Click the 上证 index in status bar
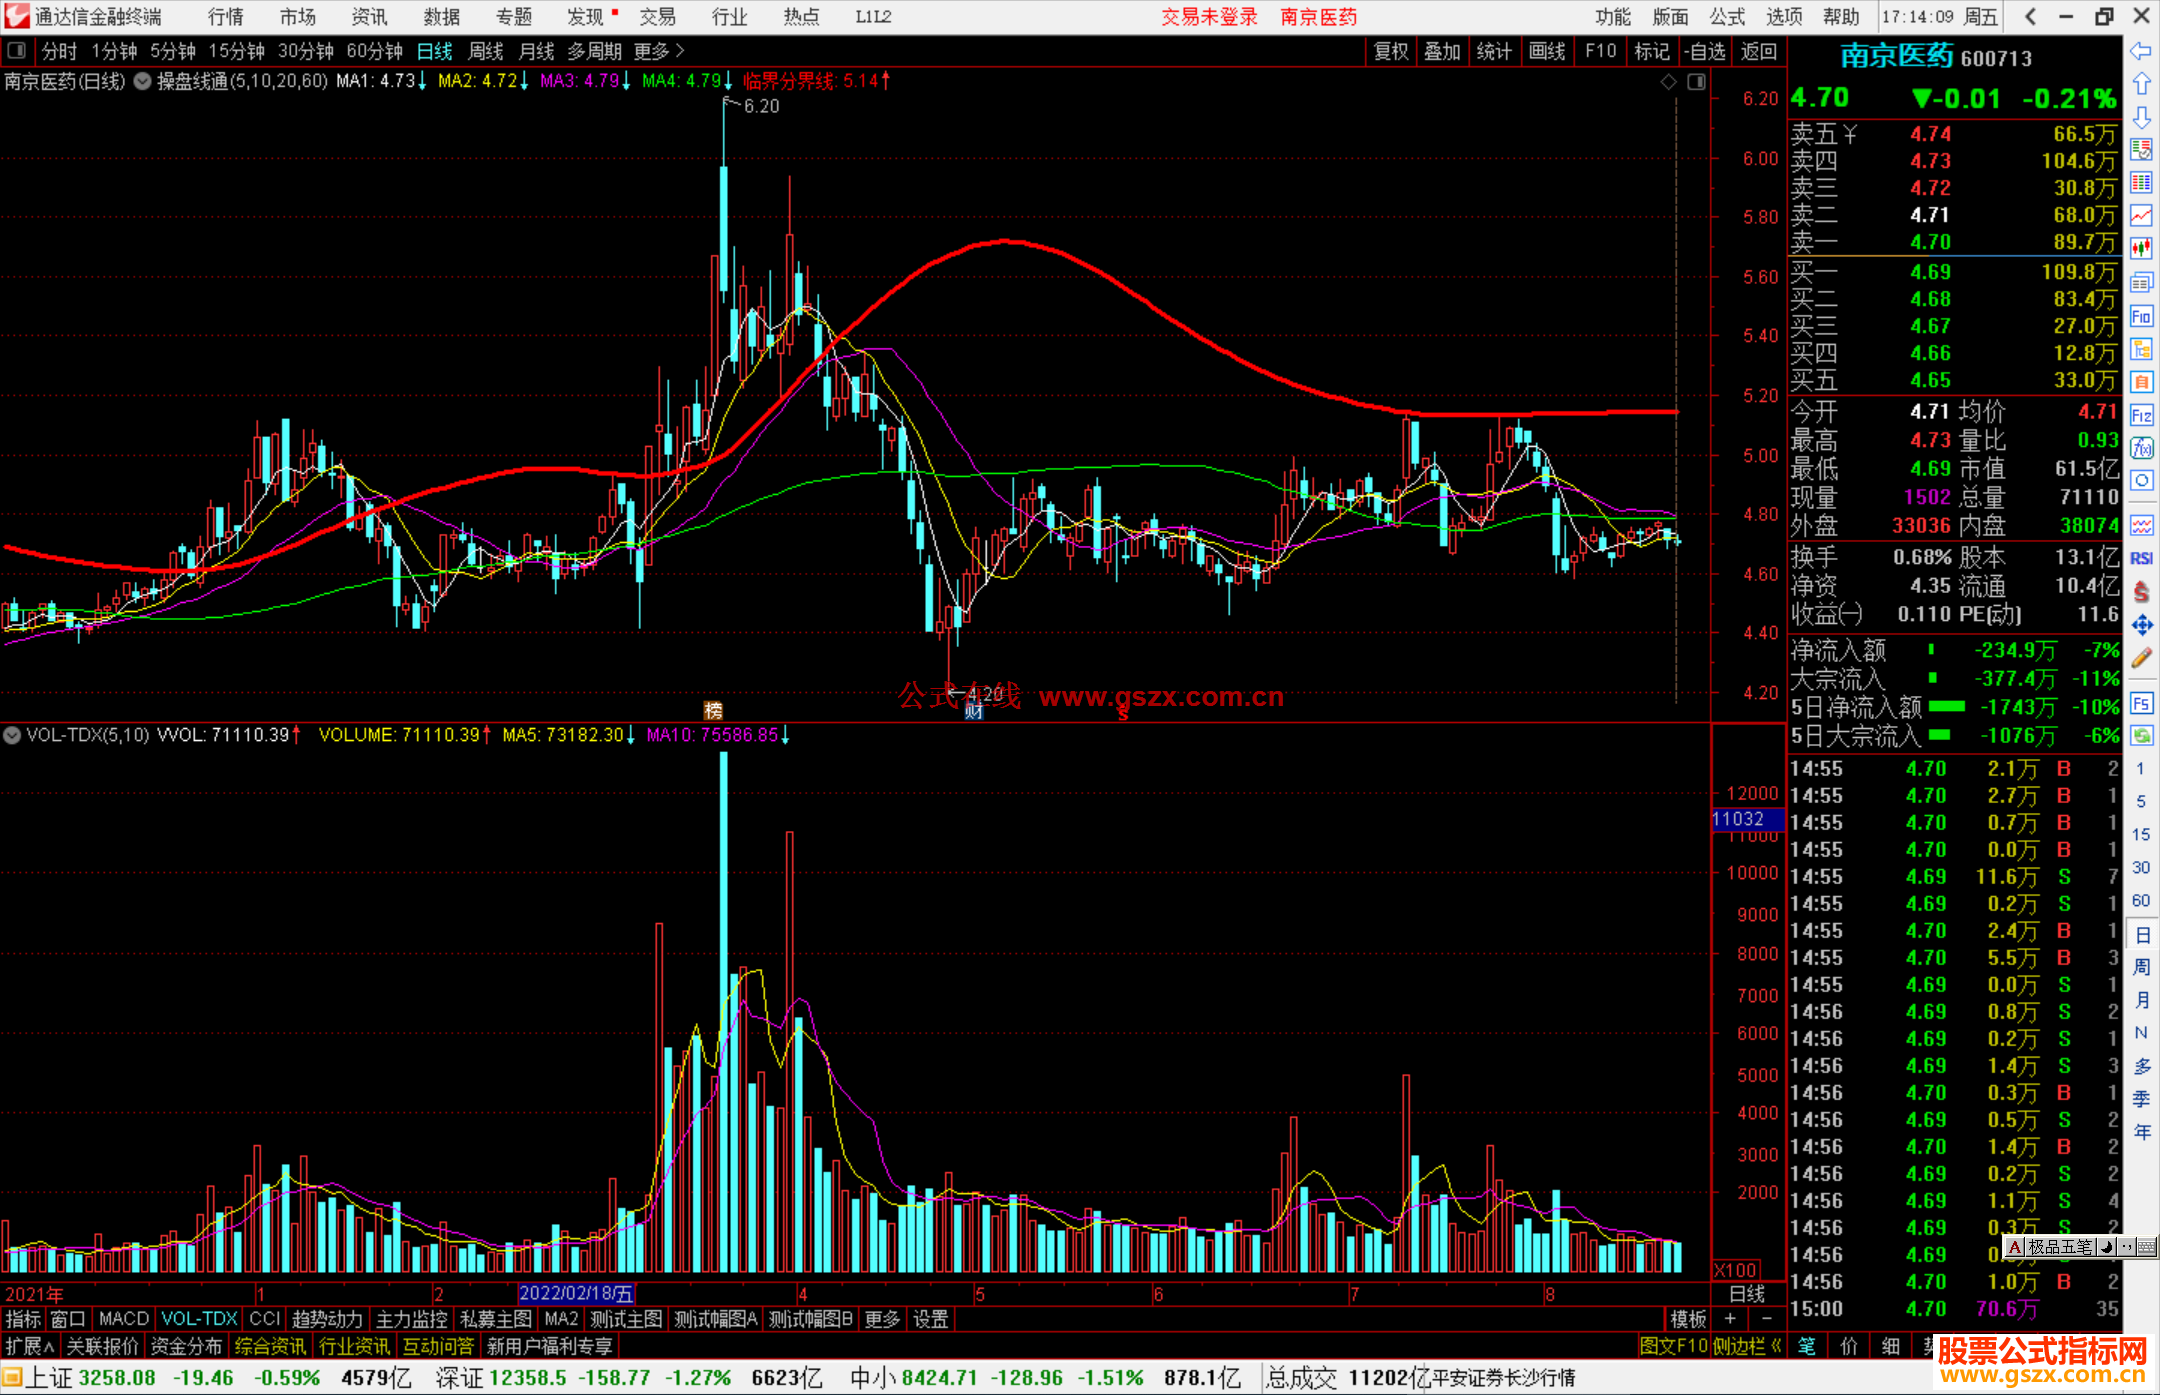The width and height of the screenshot is (2160, 1395). point(48,1378)
